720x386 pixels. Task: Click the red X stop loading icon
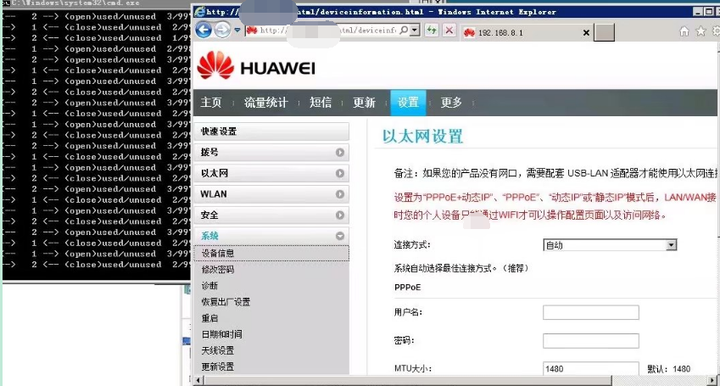(x=450, y=30)
